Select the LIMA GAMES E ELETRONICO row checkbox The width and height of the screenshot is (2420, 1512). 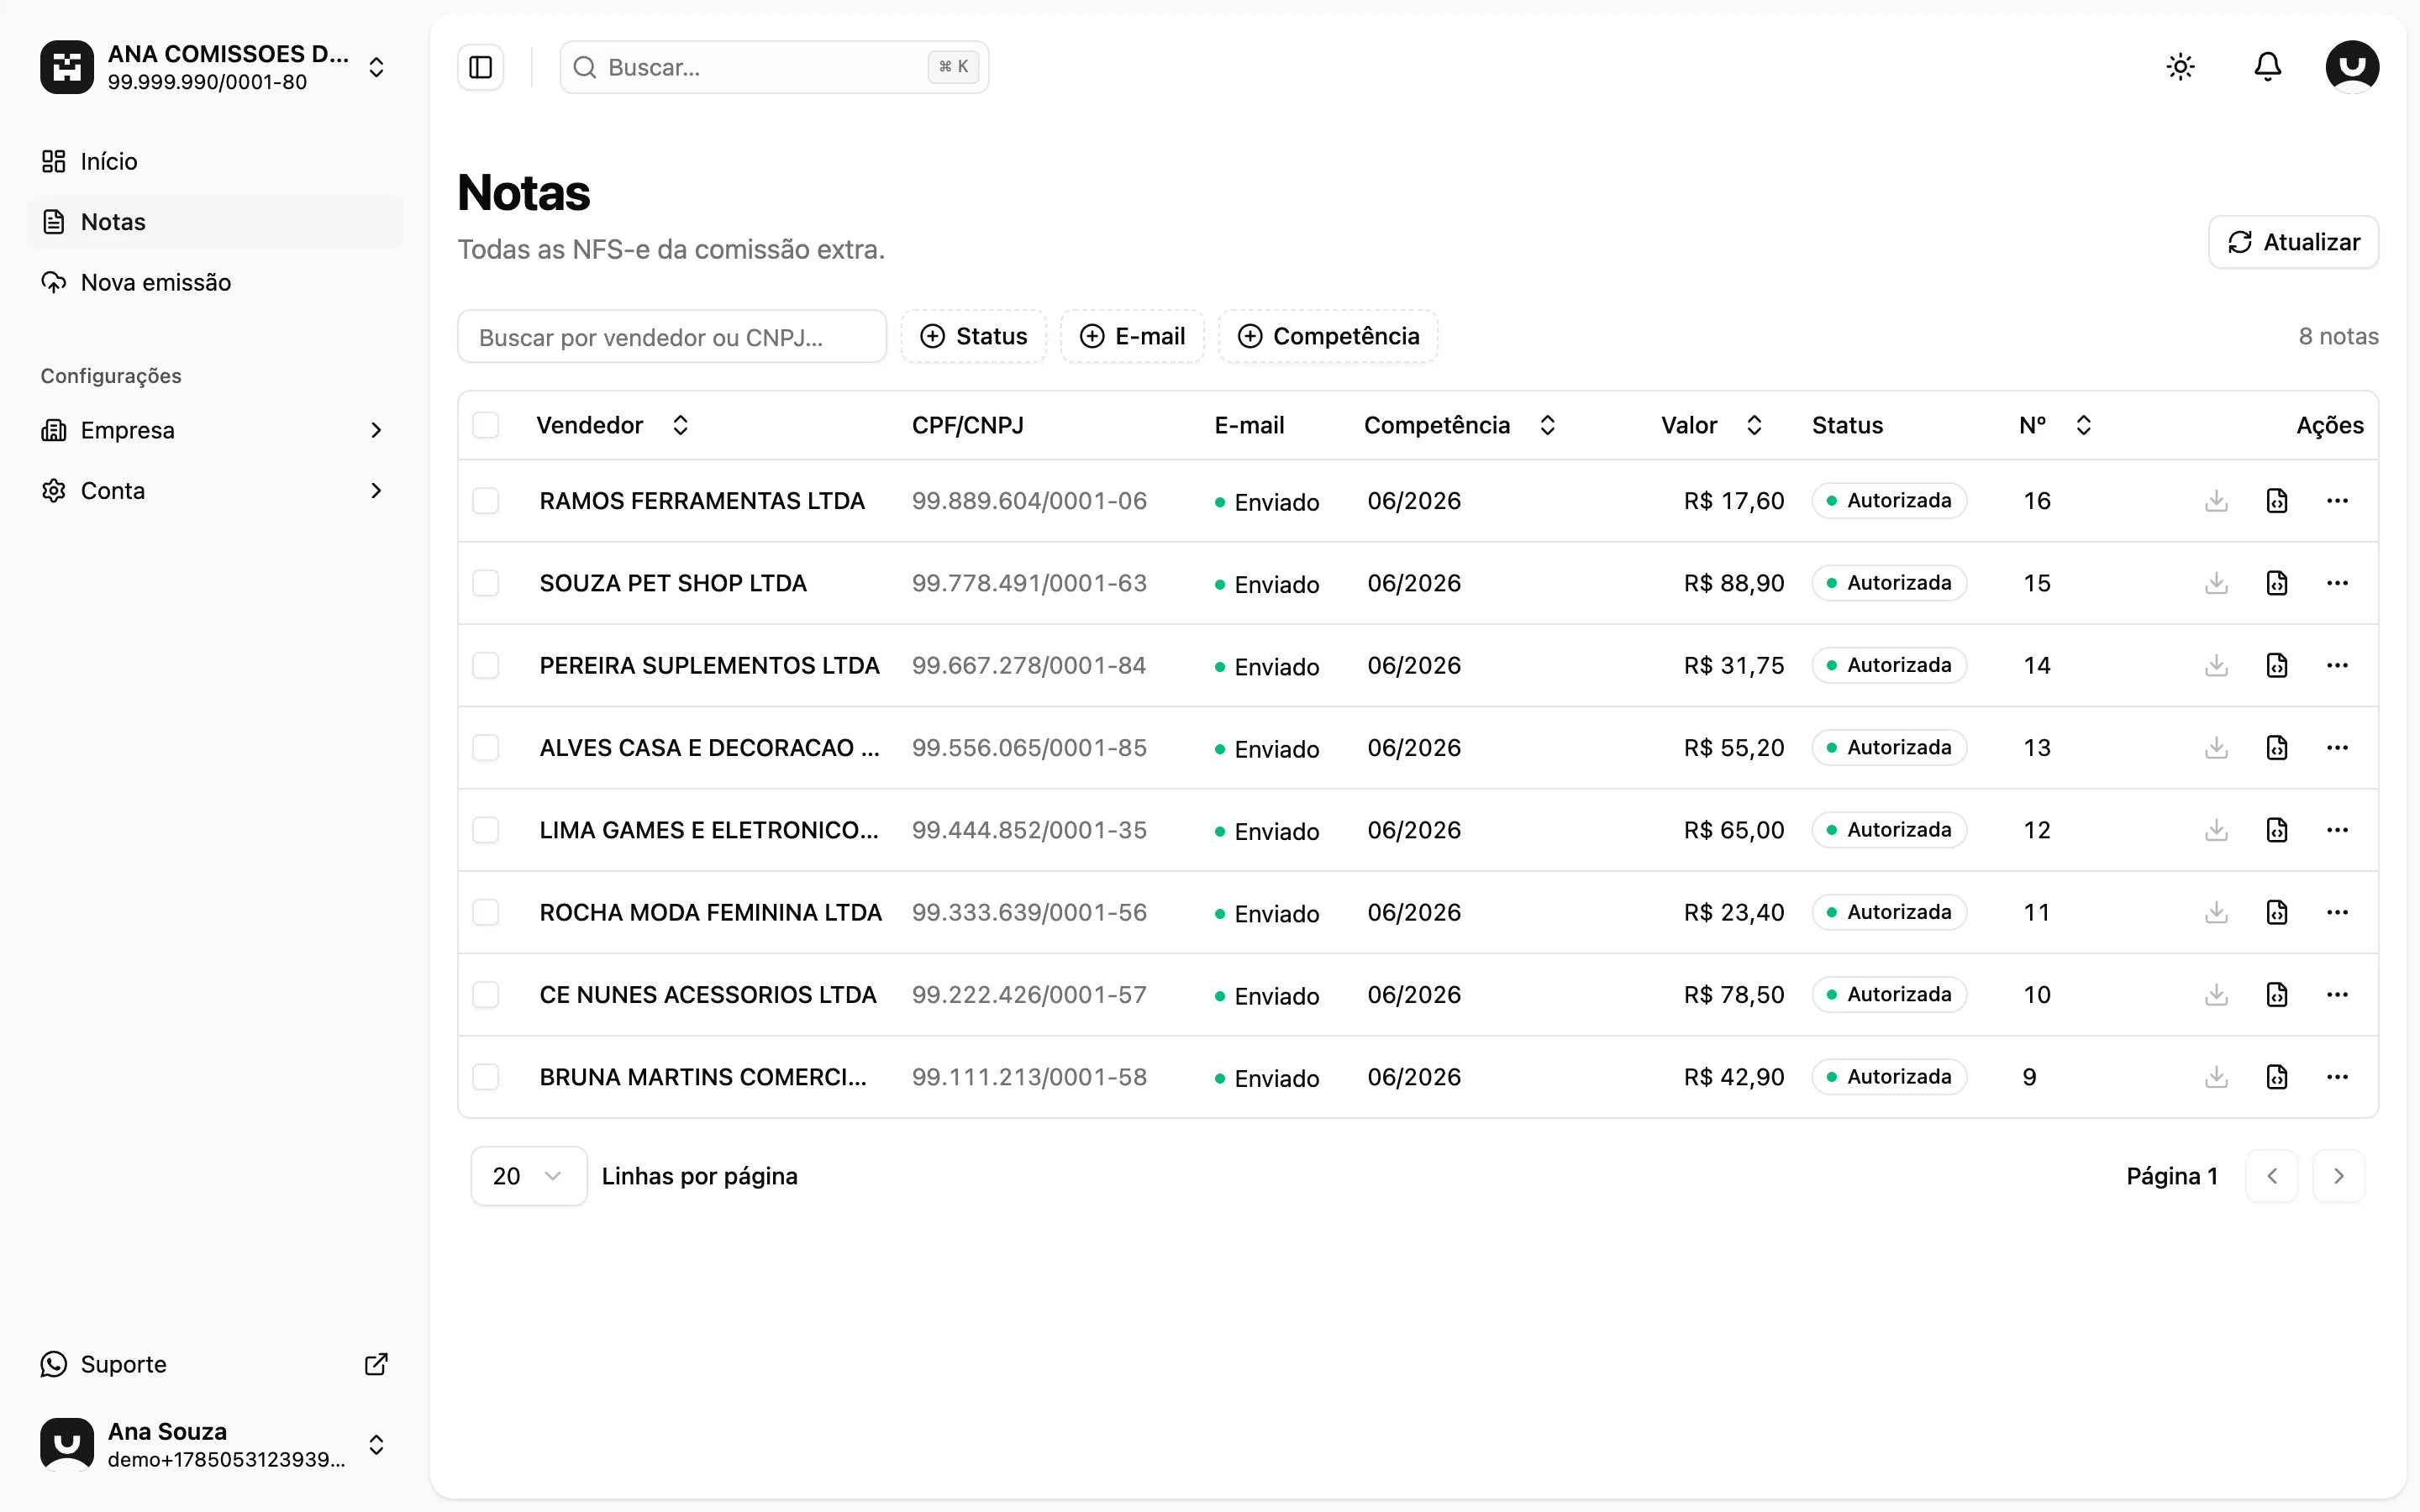486,830
